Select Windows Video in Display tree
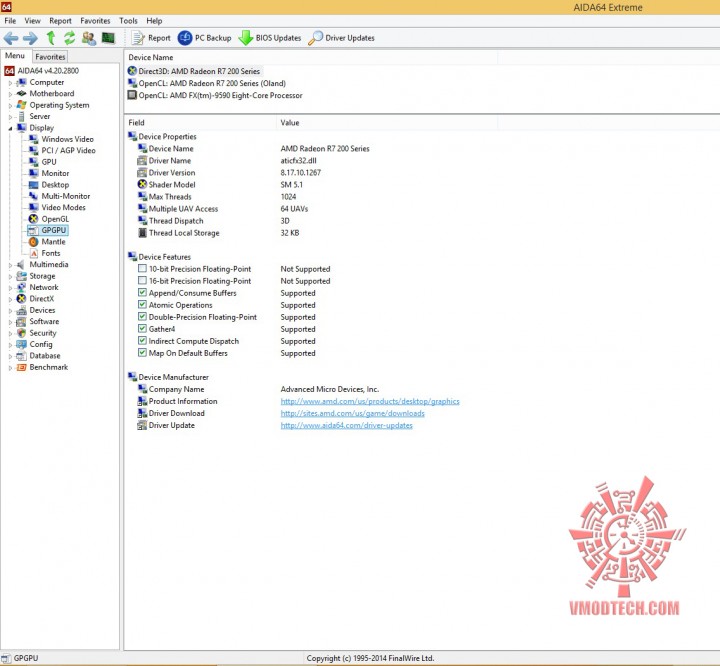Viewport: 720px width, 666px height. [68, 139]
